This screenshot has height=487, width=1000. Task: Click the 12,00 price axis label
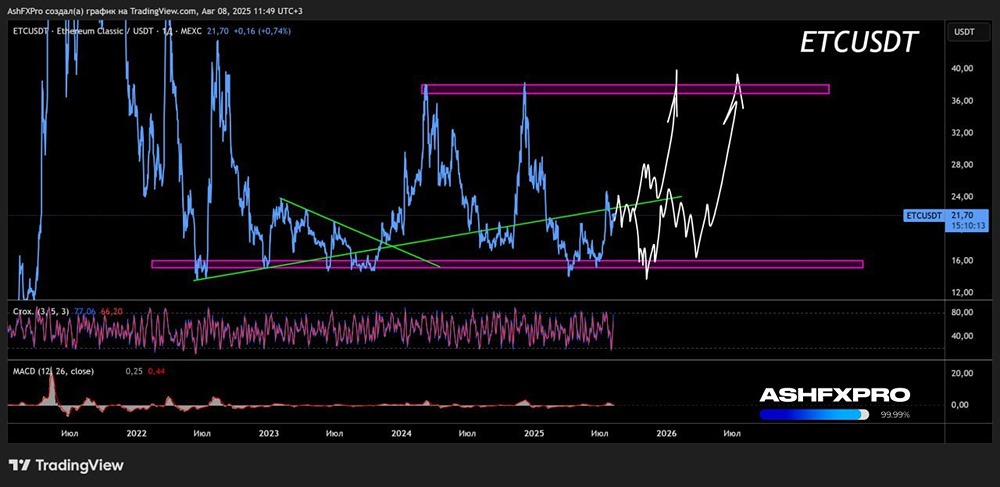(x=962, y=292)
